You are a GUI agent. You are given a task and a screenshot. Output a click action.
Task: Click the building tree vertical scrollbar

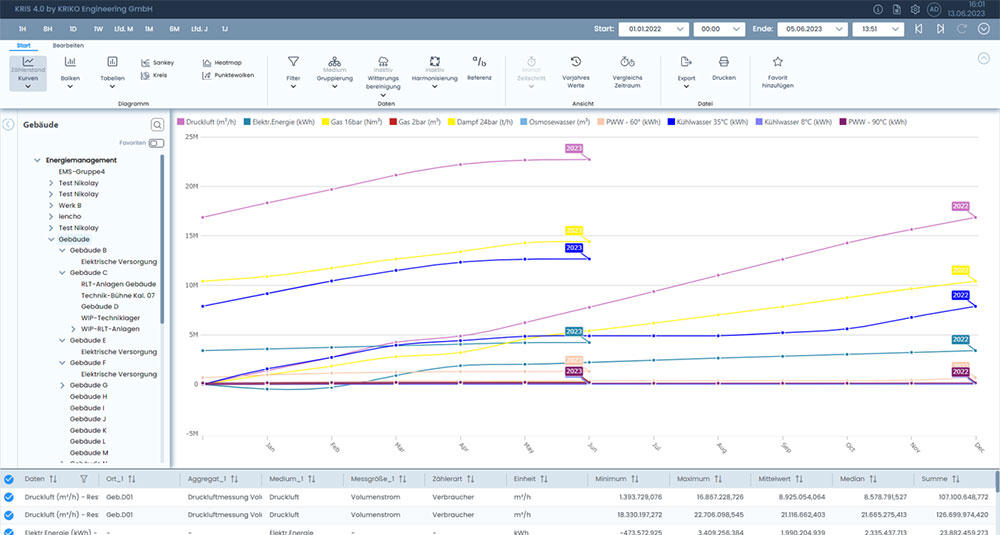tap(162, 239)
